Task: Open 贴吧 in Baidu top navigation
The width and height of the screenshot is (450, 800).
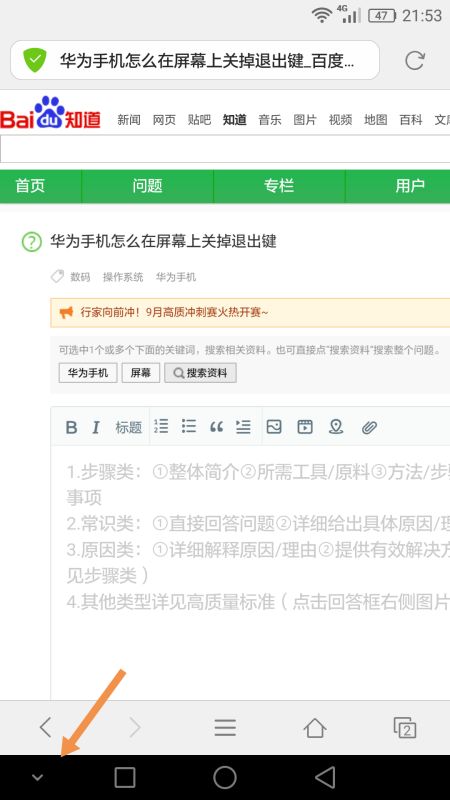Action: pyautogui.click(x=199, y=120)
